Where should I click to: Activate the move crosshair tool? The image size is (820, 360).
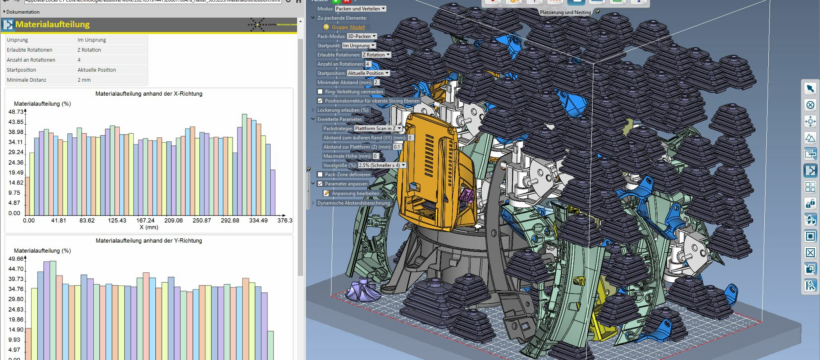(x=810, y=121)
